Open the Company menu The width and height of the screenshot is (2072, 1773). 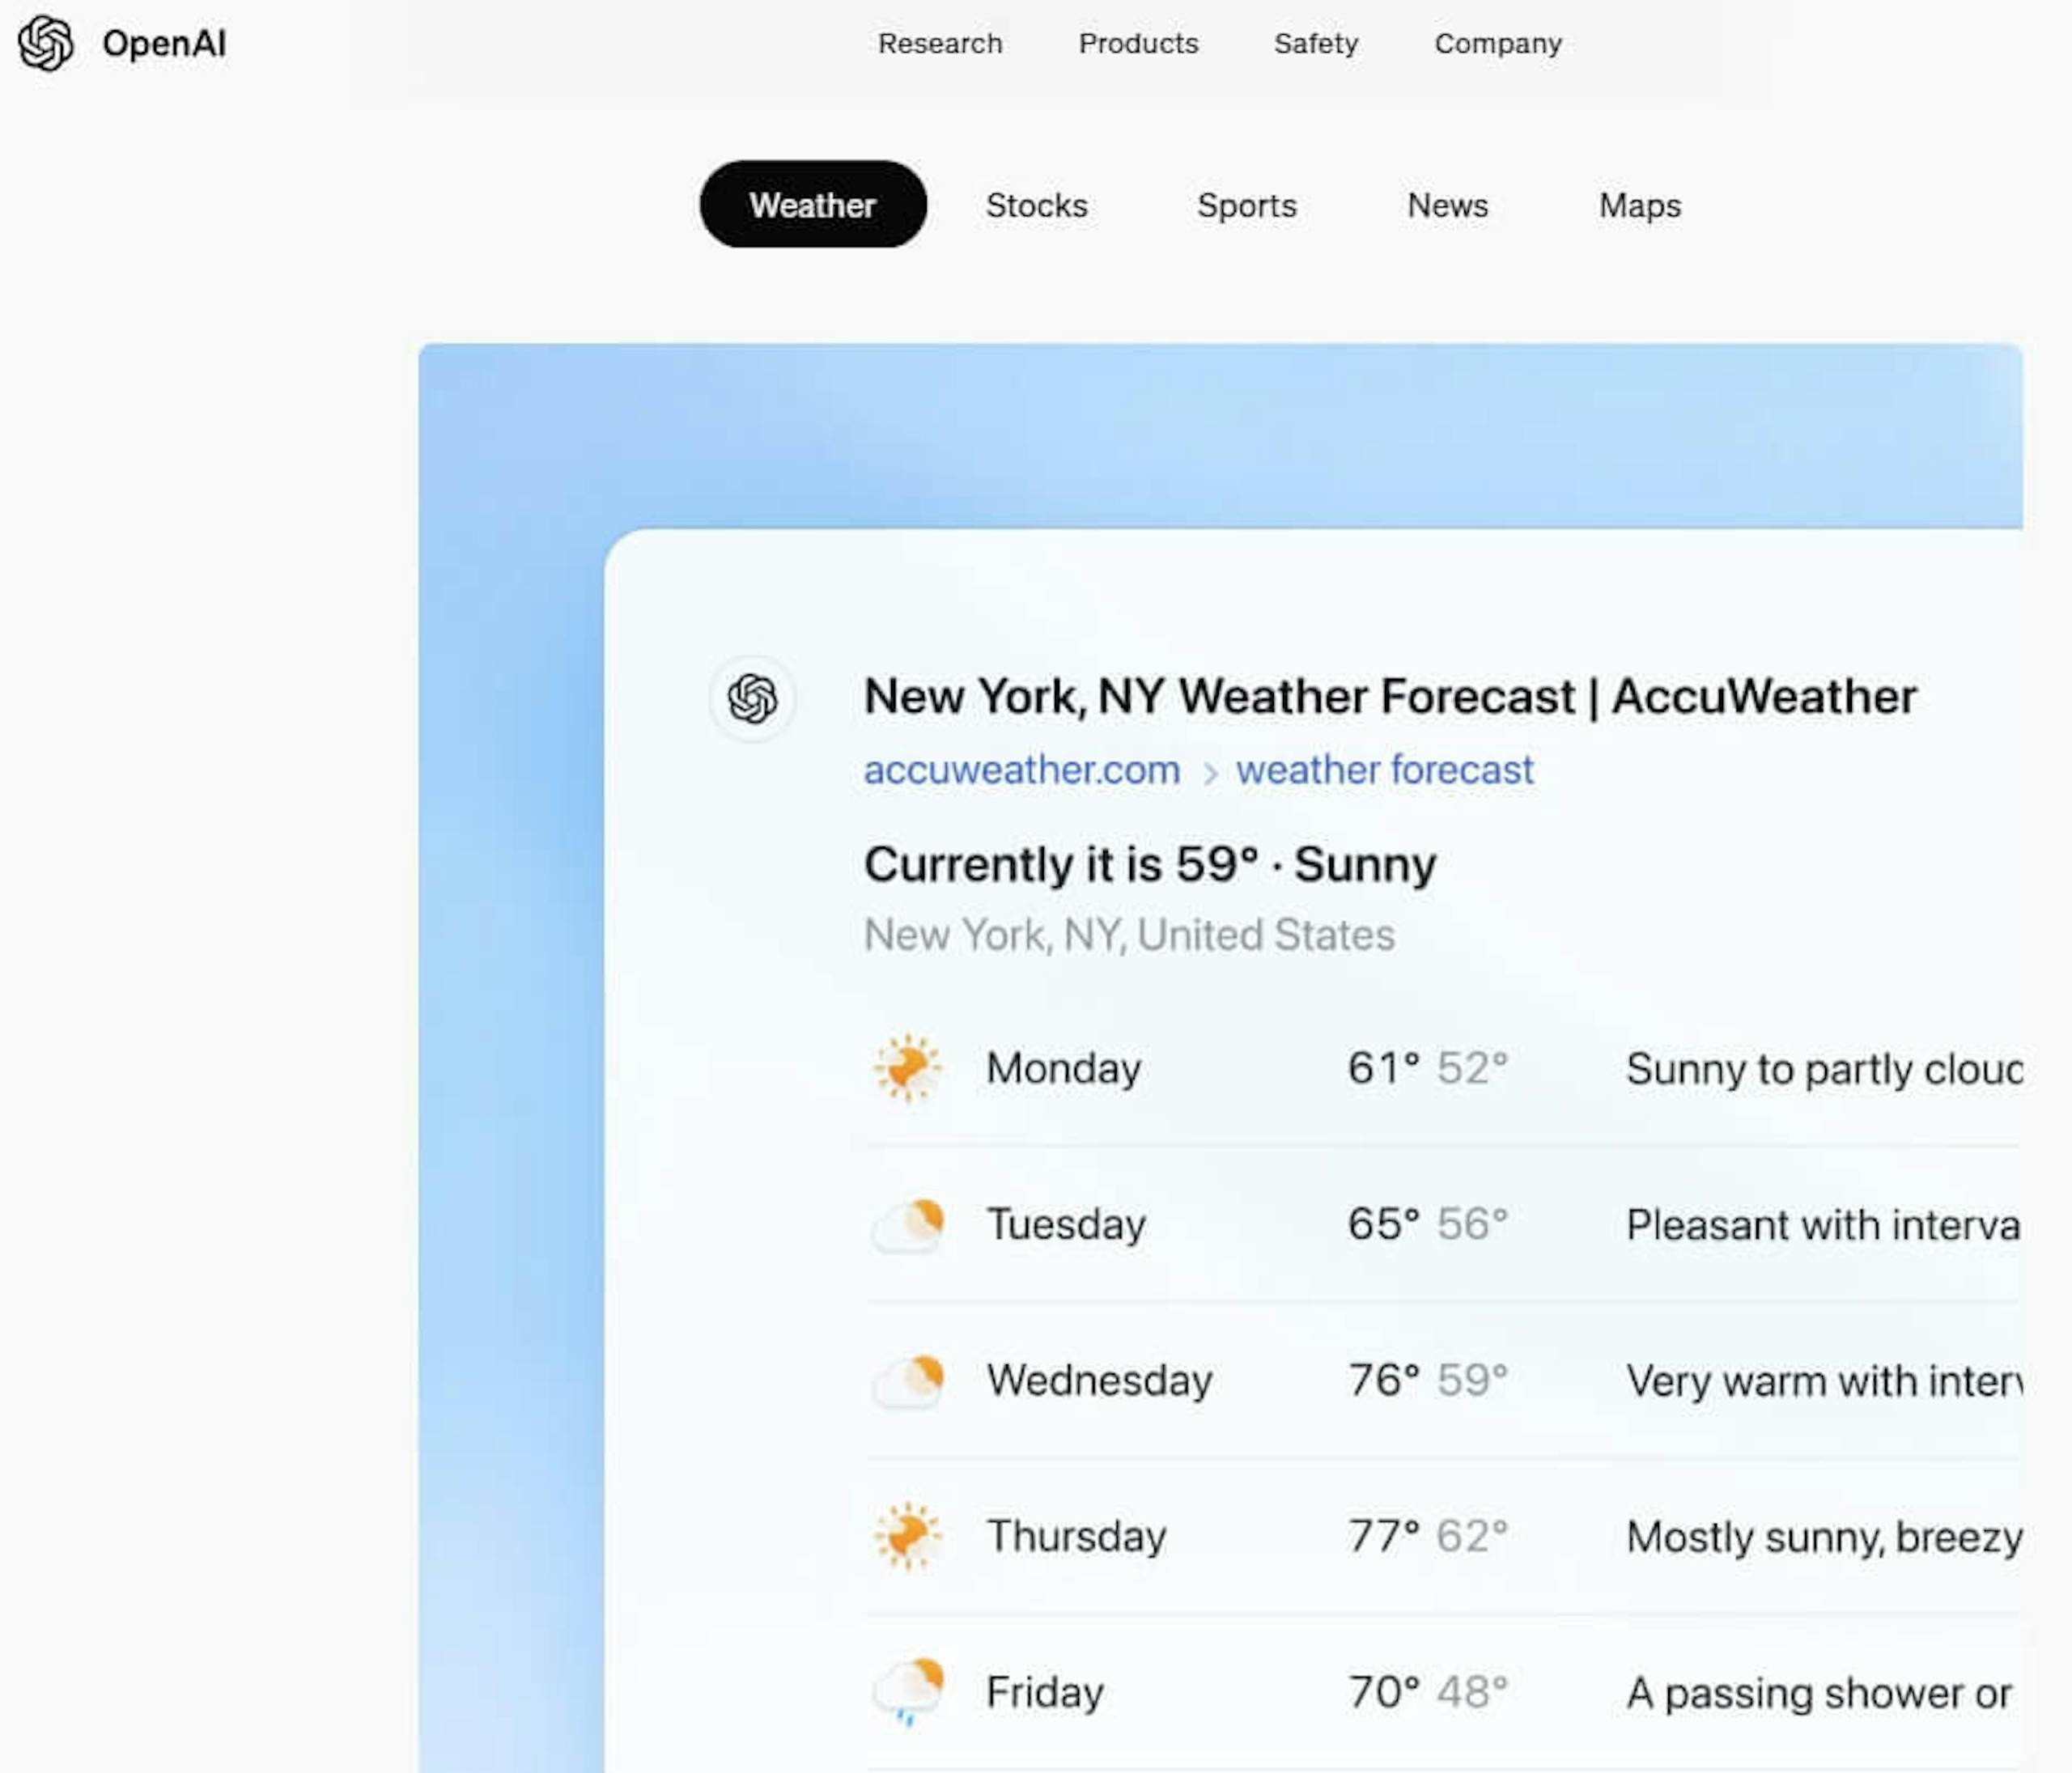(x=1498, y=44)
